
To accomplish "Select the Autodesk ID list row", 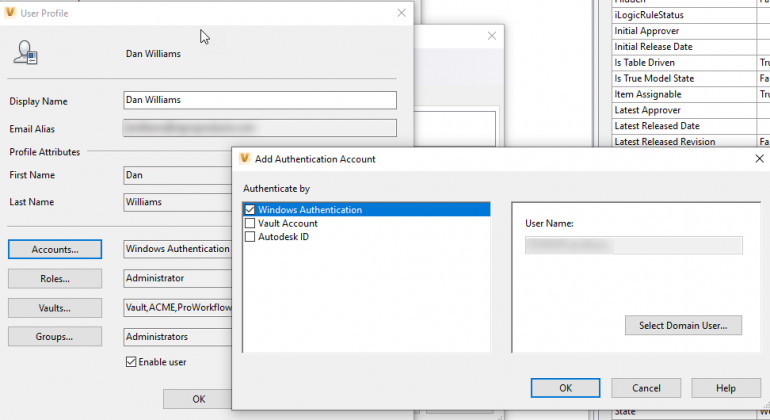I will tap(367, 237).
